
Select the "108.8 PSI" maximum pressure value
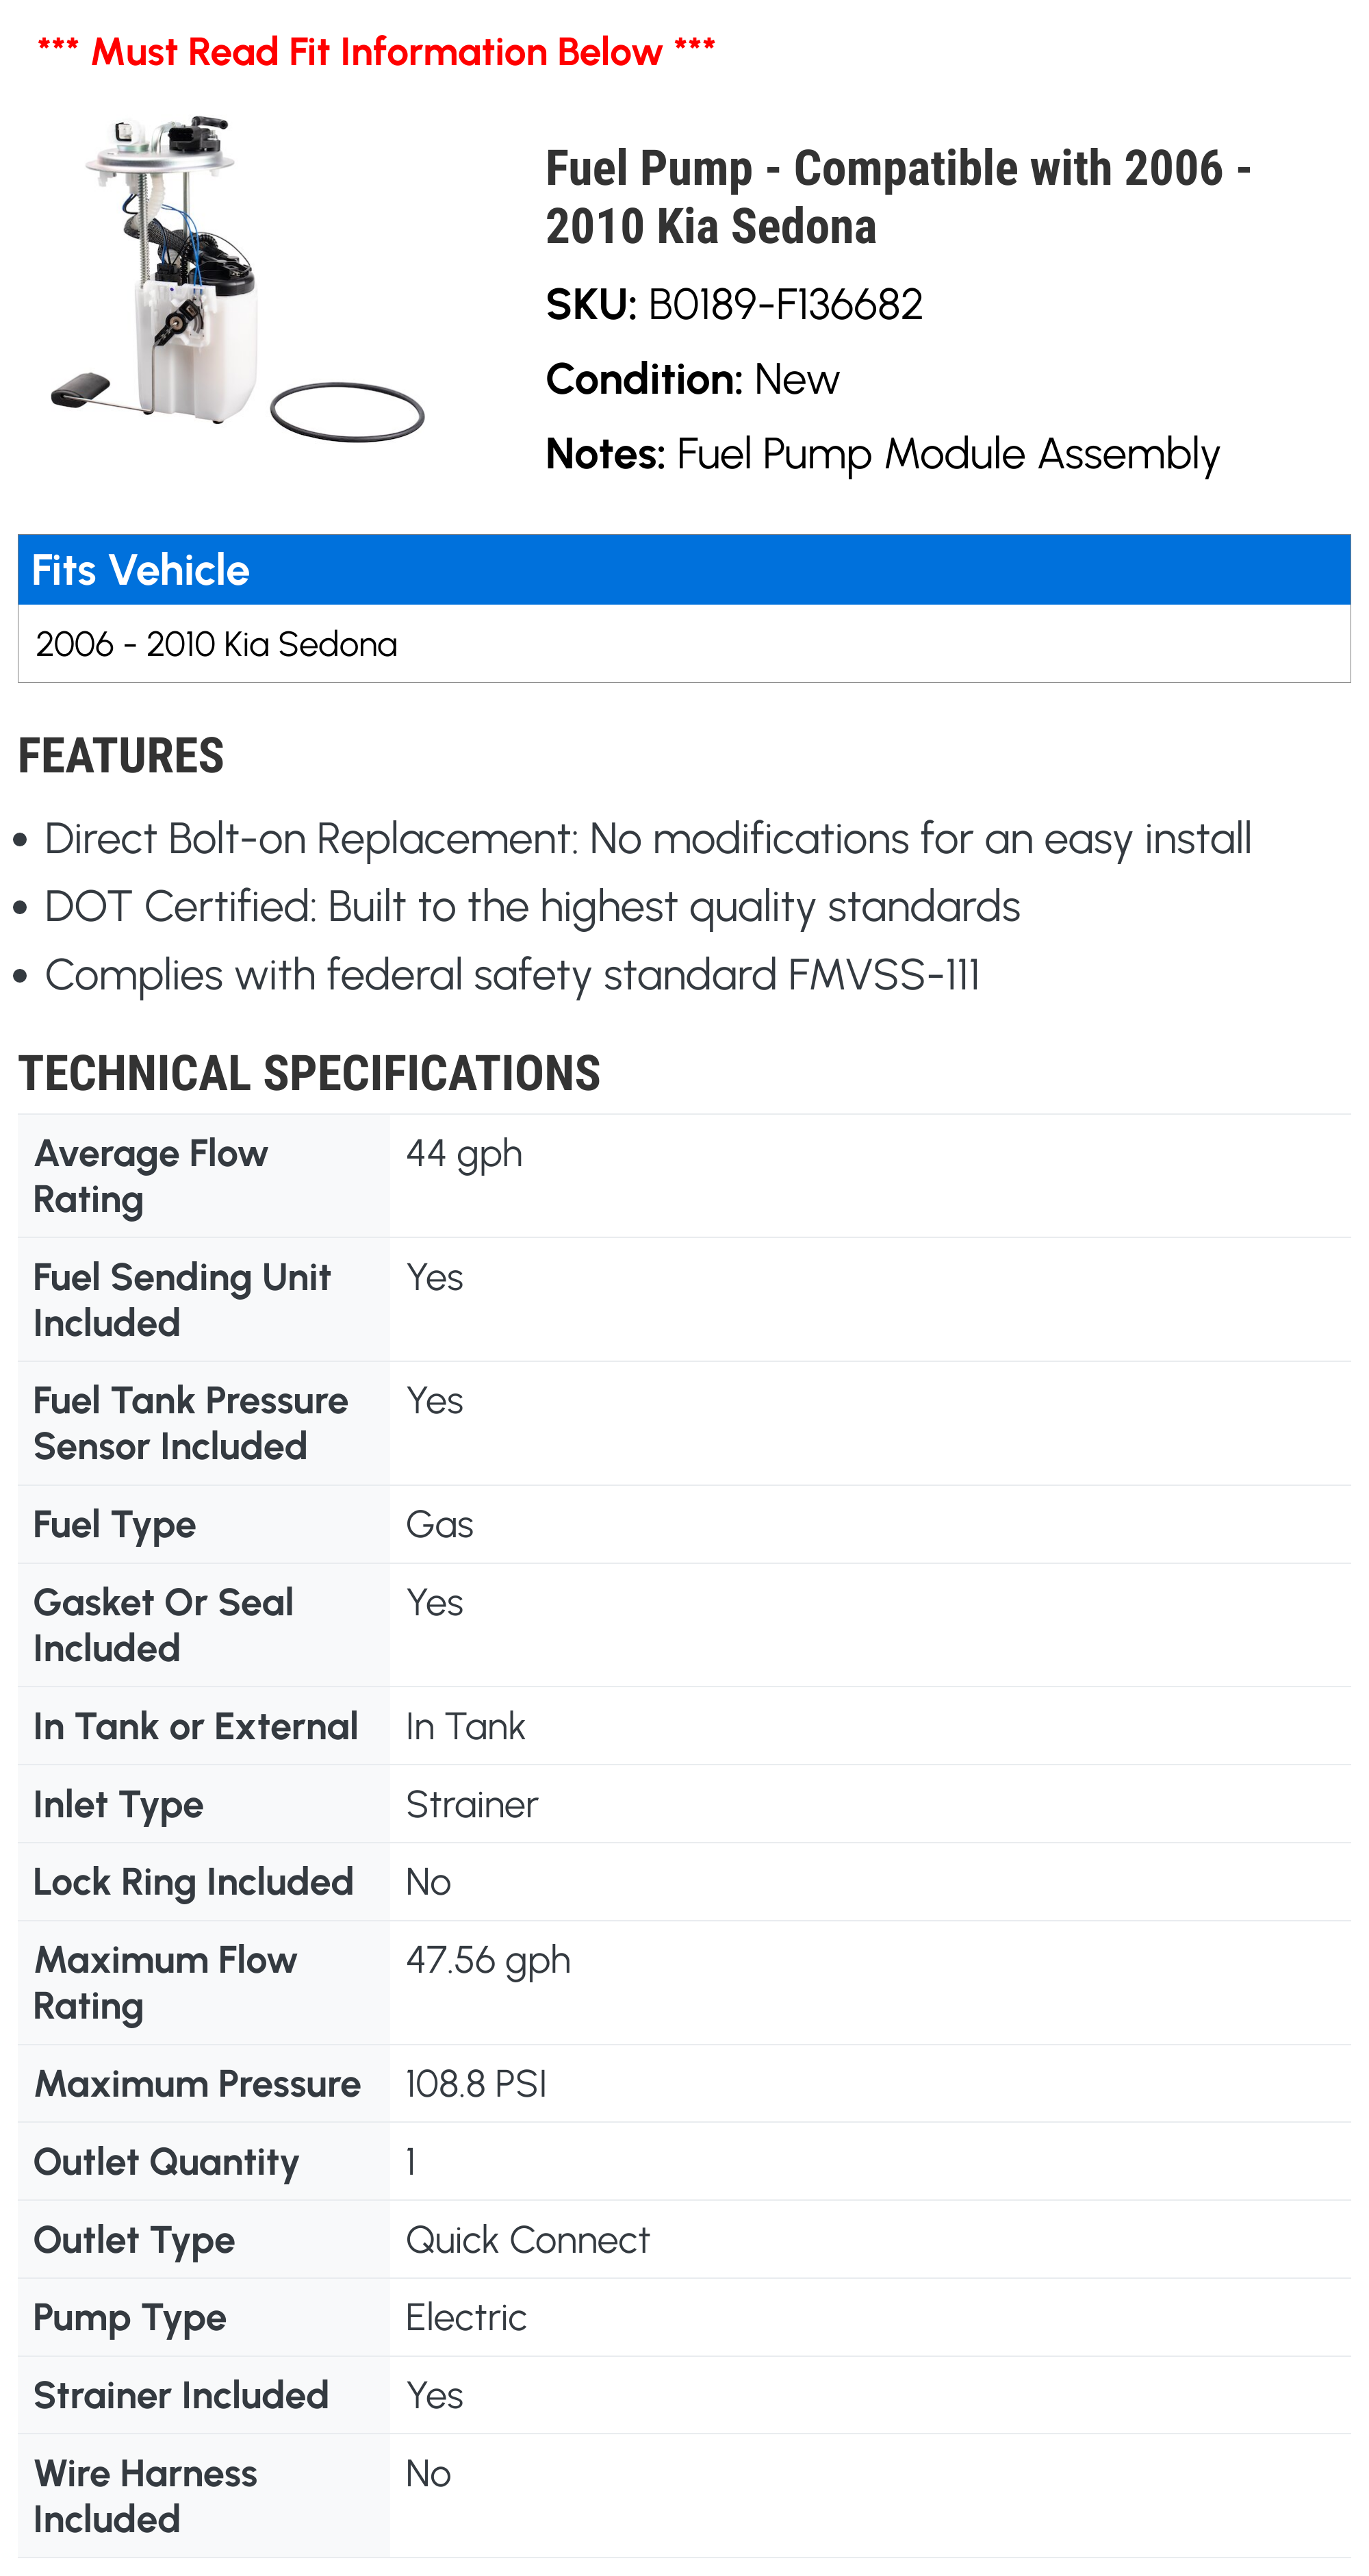[476, 2084]
